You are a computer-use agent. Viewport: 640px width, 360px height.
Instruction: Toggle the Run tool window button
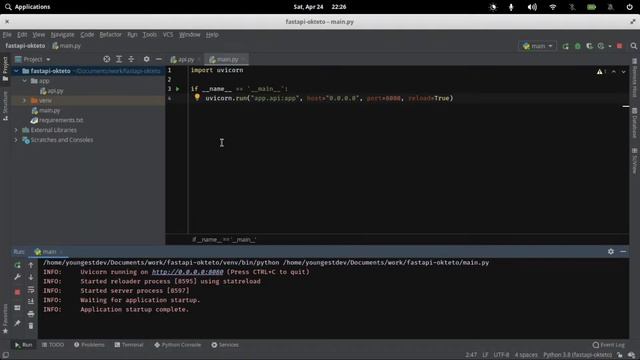pyautogui.click(x=23, y=345)
